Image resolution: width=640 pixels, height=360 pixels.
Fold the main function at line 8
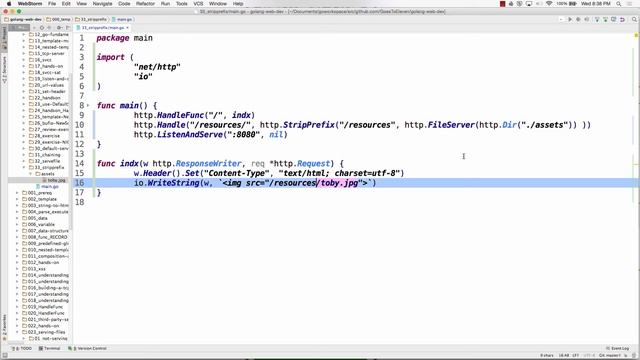click(88, 105)
